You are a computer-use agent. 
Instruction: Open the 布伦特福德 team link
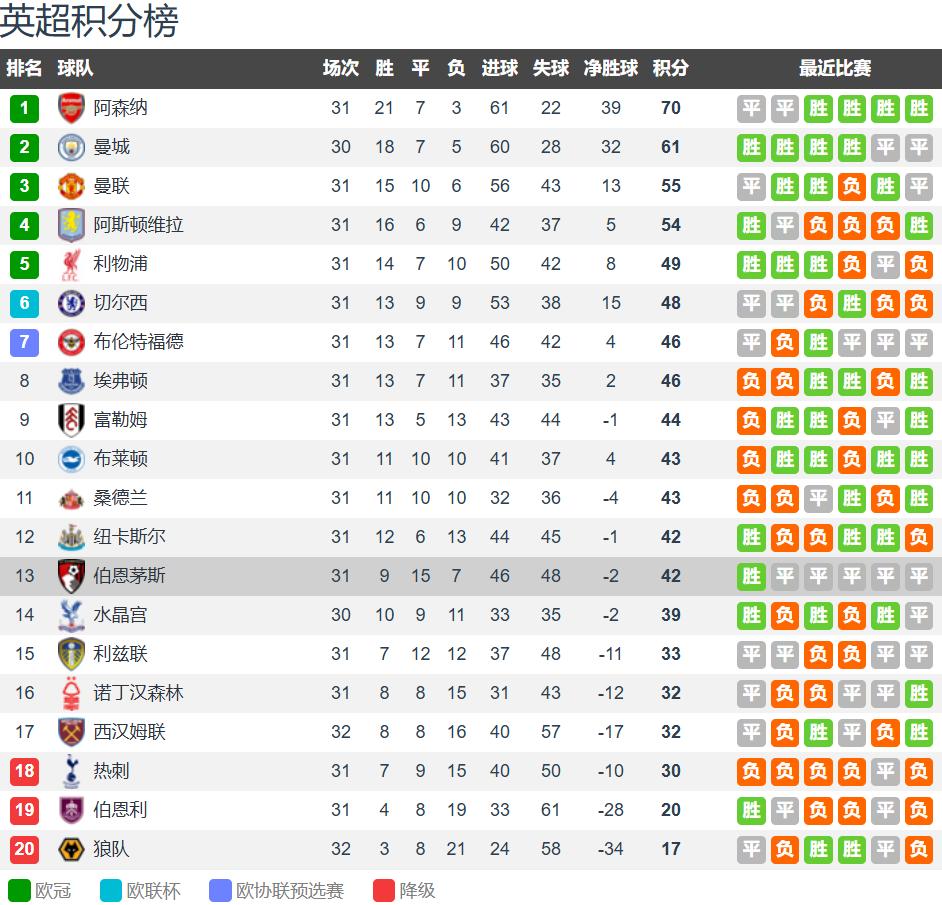138,342
